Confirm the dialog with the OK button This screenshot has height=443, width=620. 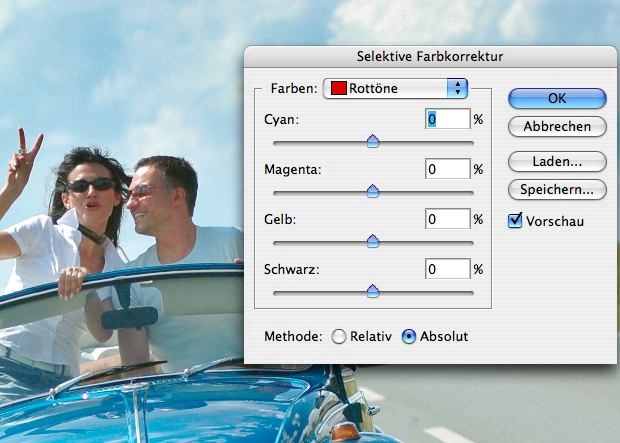click(x=557, y=98)
